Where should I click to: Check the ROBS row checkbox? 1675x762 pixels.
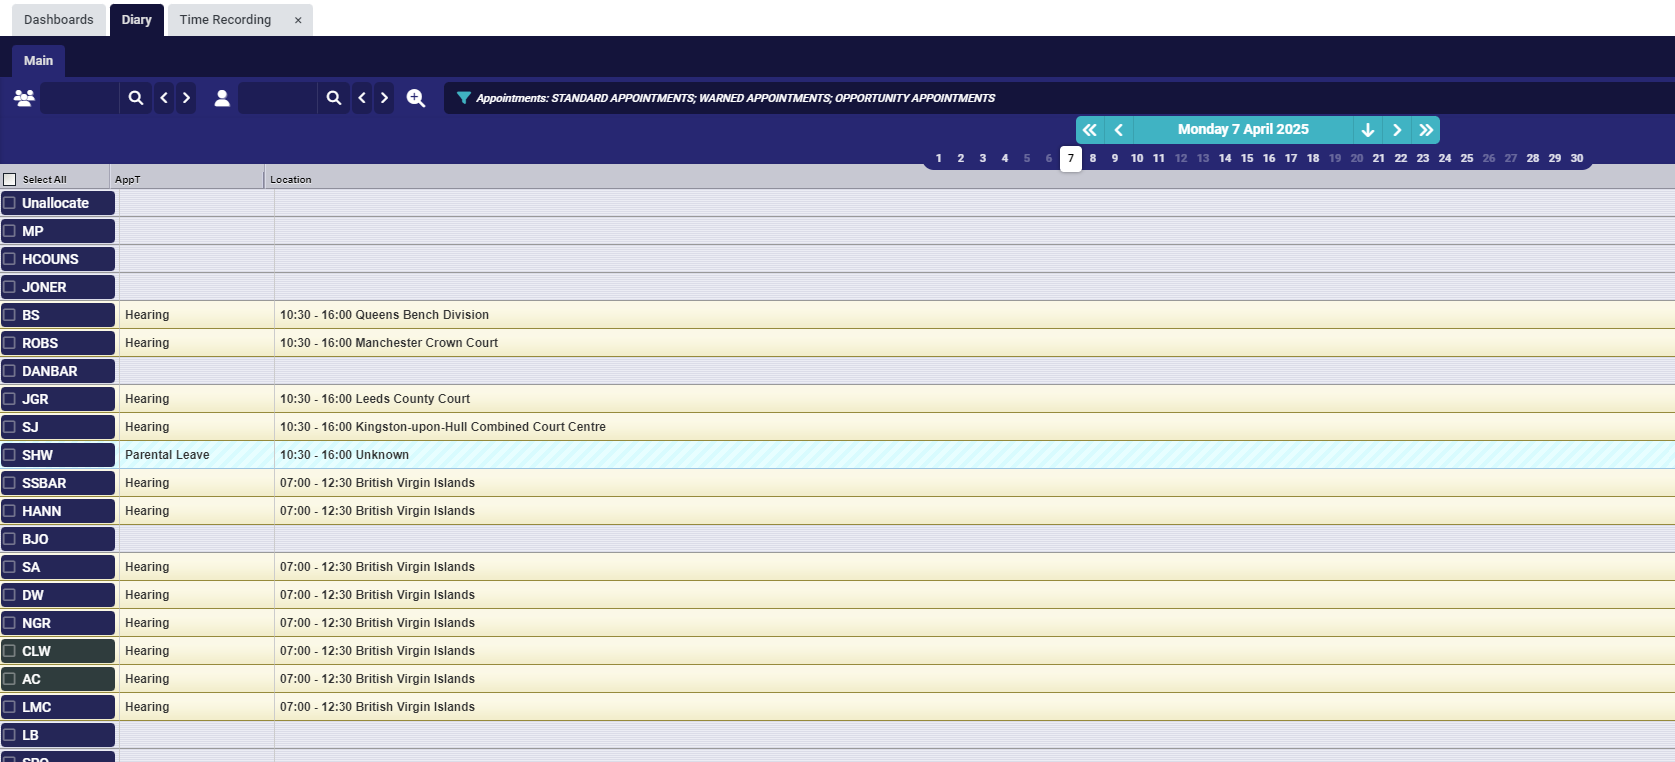click(x=10, y=343)
